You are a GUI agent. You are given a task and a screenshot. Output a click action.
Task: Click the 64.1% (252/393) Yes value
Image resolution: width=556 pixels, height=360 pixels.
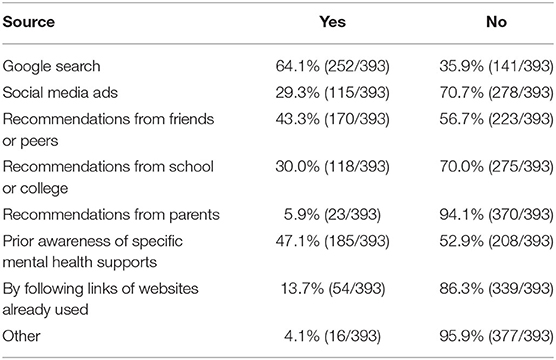(332, 67)
